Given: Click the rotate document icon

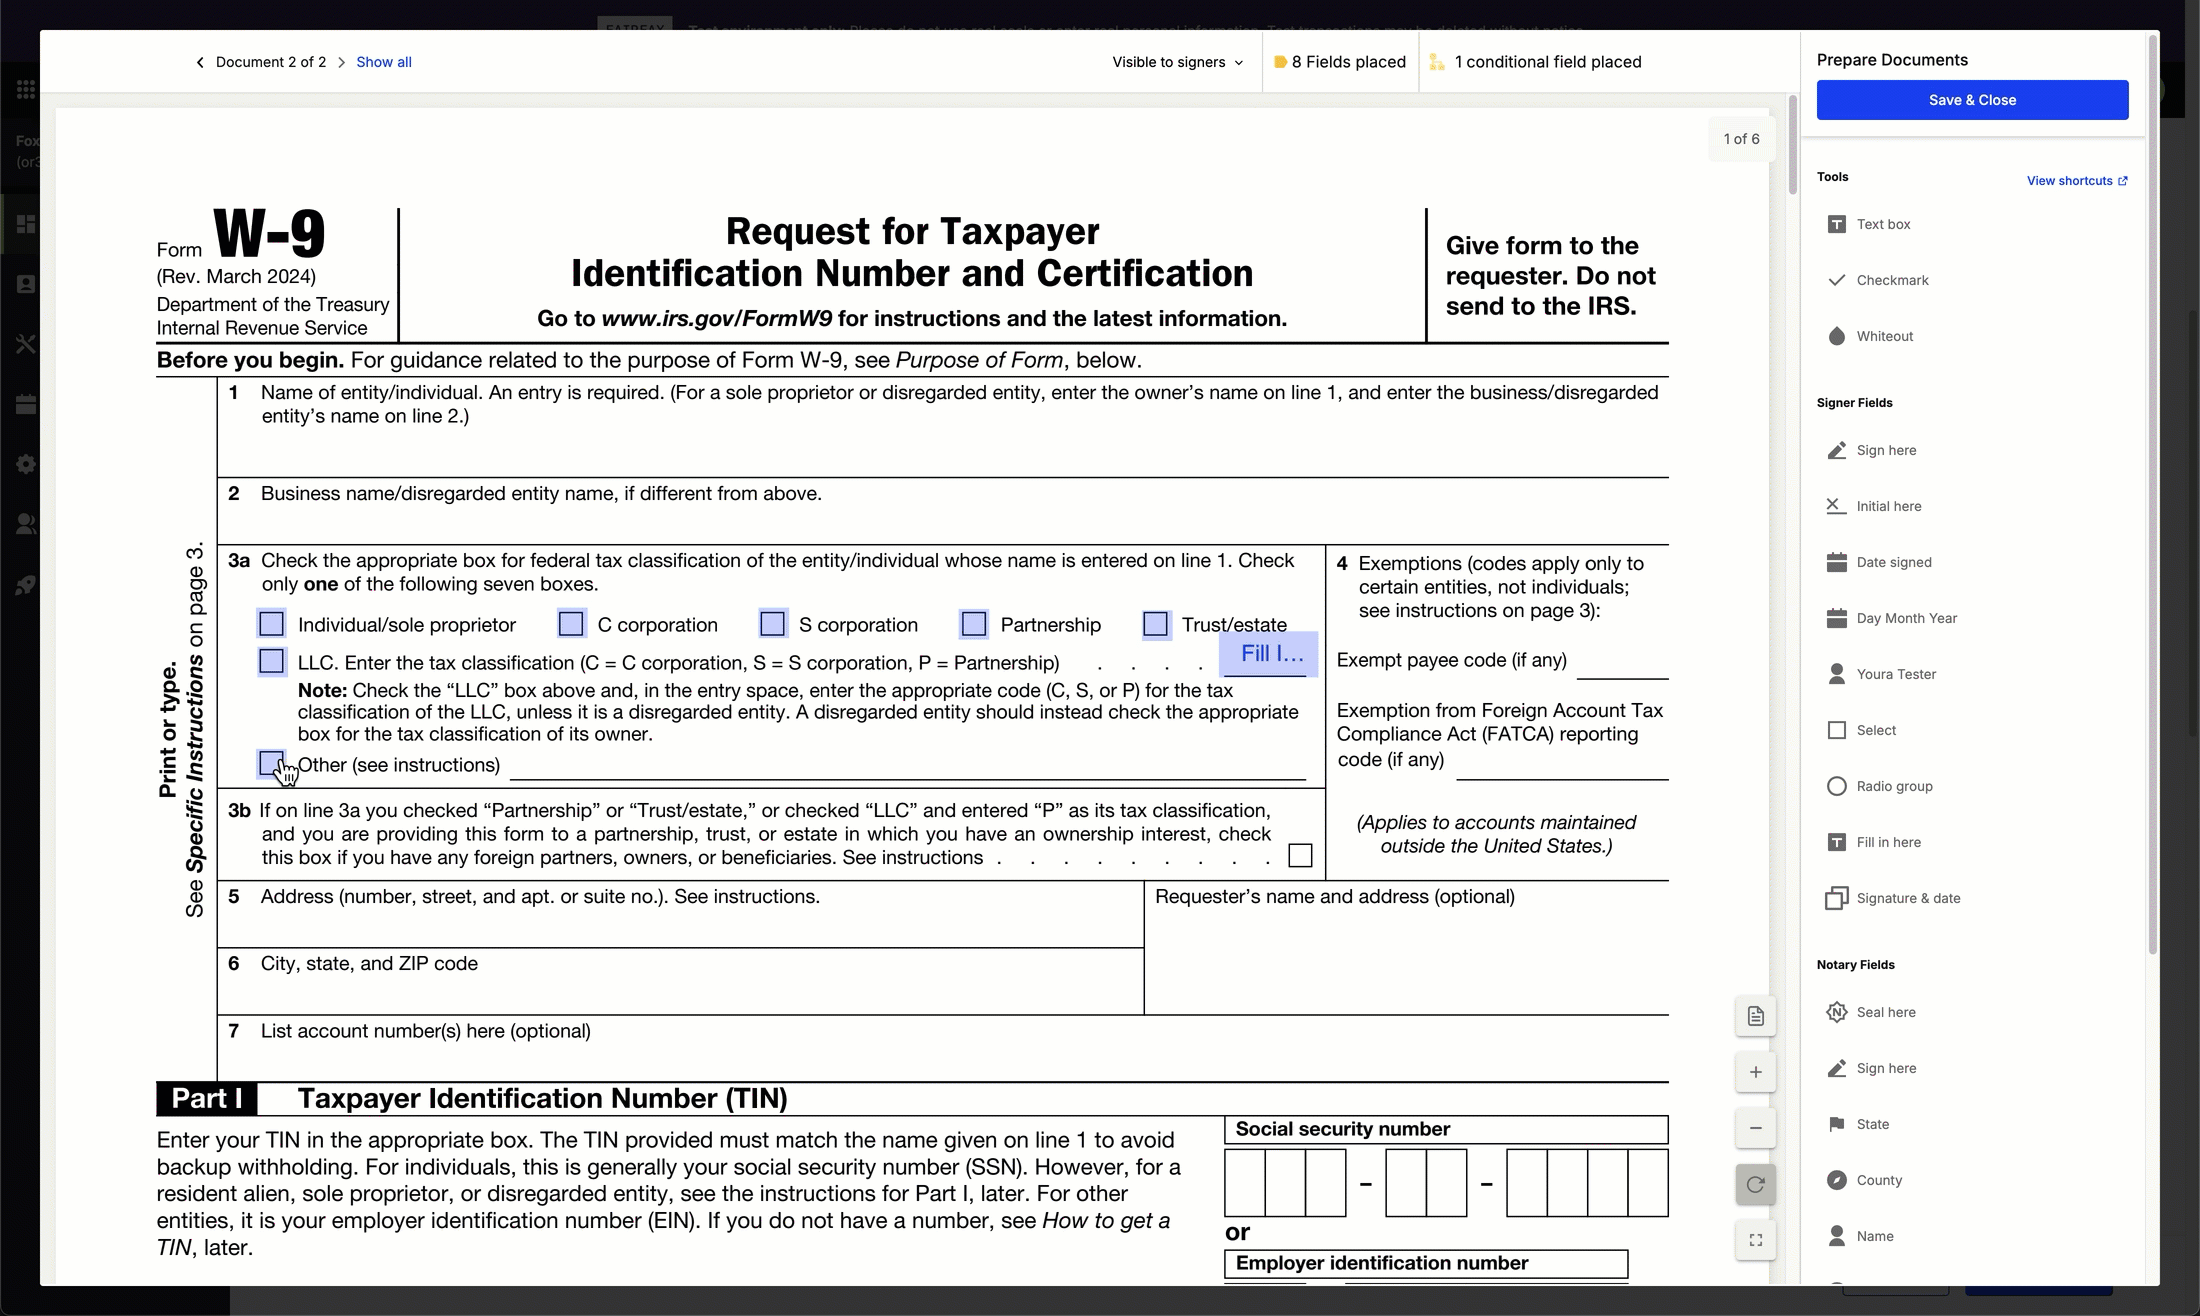Looking at the screenshot, I should click(1755, 1184).
